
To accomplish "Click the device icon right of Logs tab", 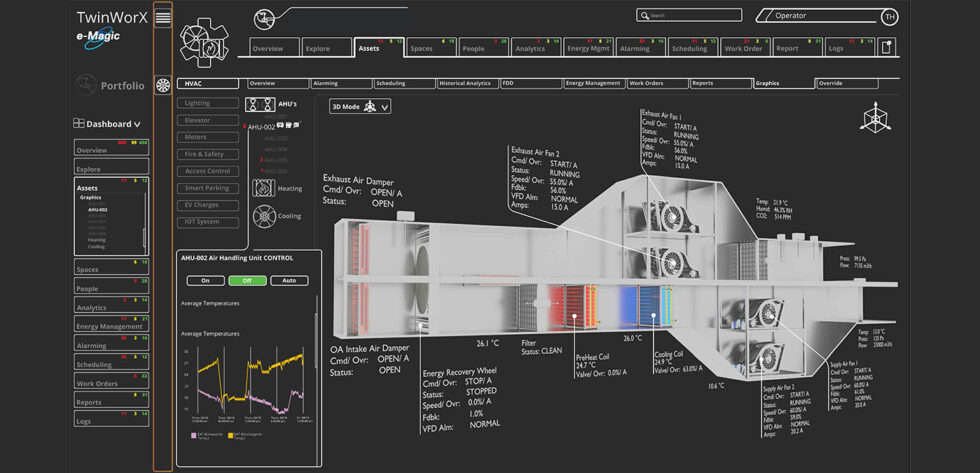I will 886,47.
